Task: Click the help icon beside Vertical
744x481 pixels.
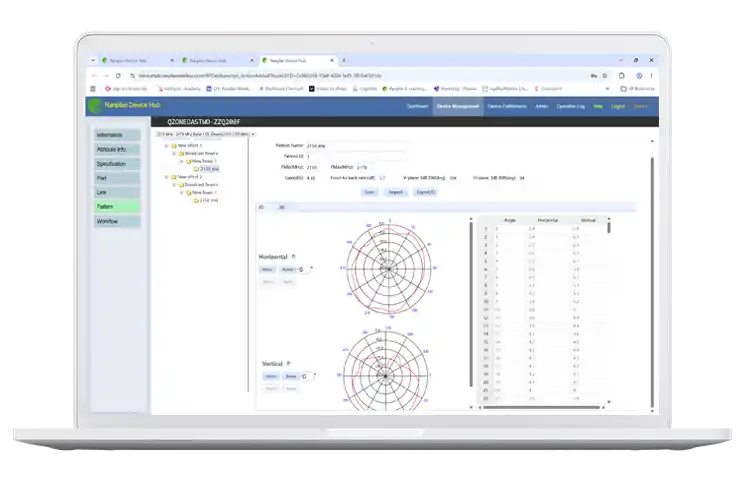Action: [288, 363]
